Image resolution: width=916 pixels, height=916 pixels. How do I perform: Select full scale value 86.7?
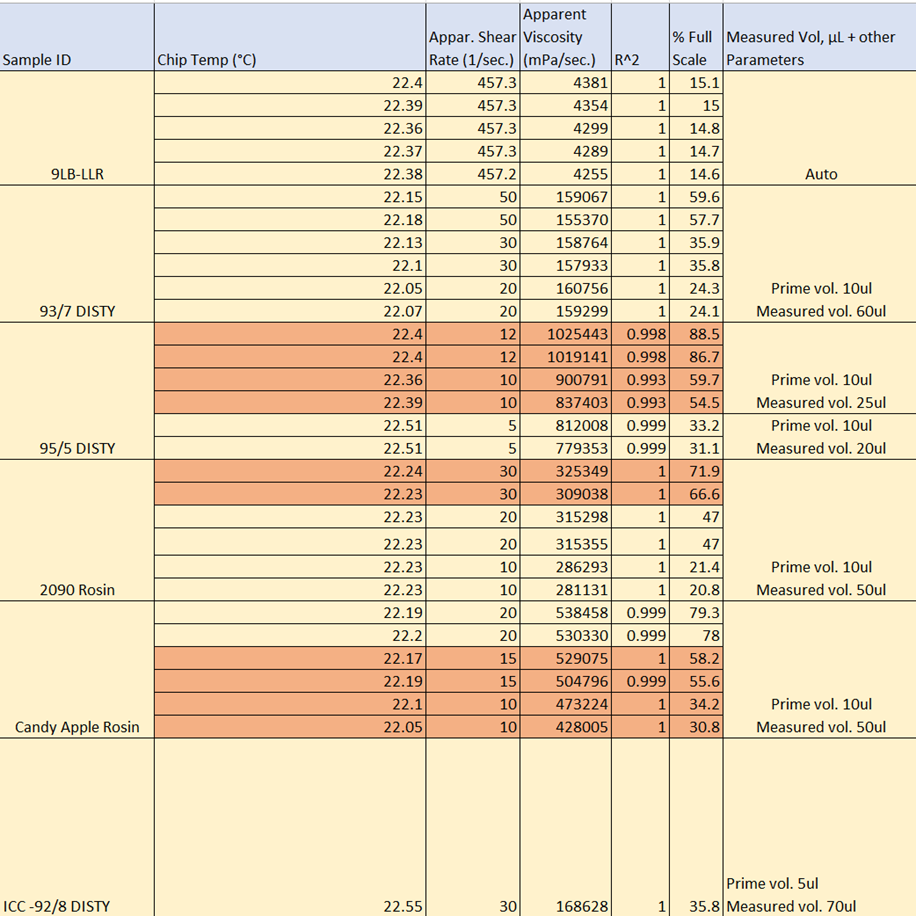696,356
